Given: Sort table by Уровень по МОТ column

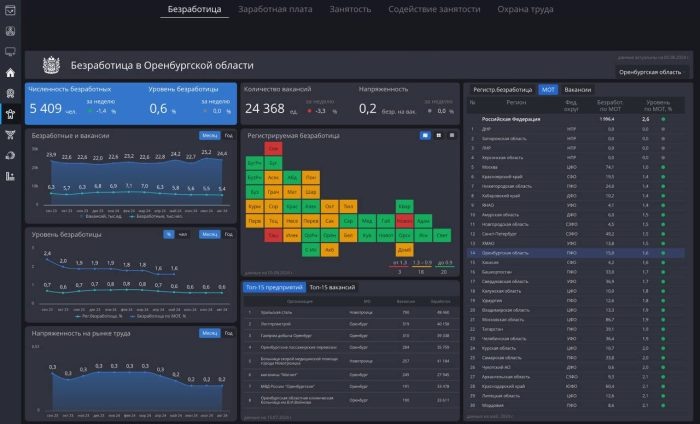Looking at the screenshot, I should [x=658, y=106].
